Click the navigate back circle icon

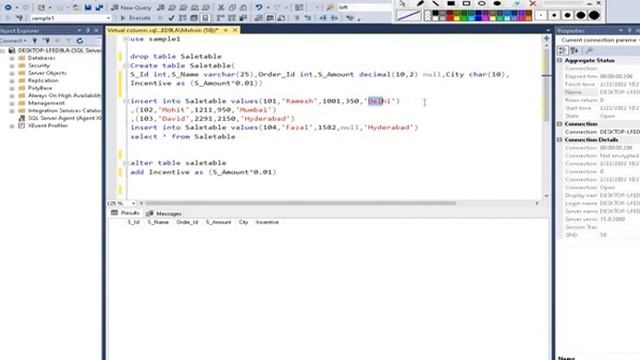point(8,7)
